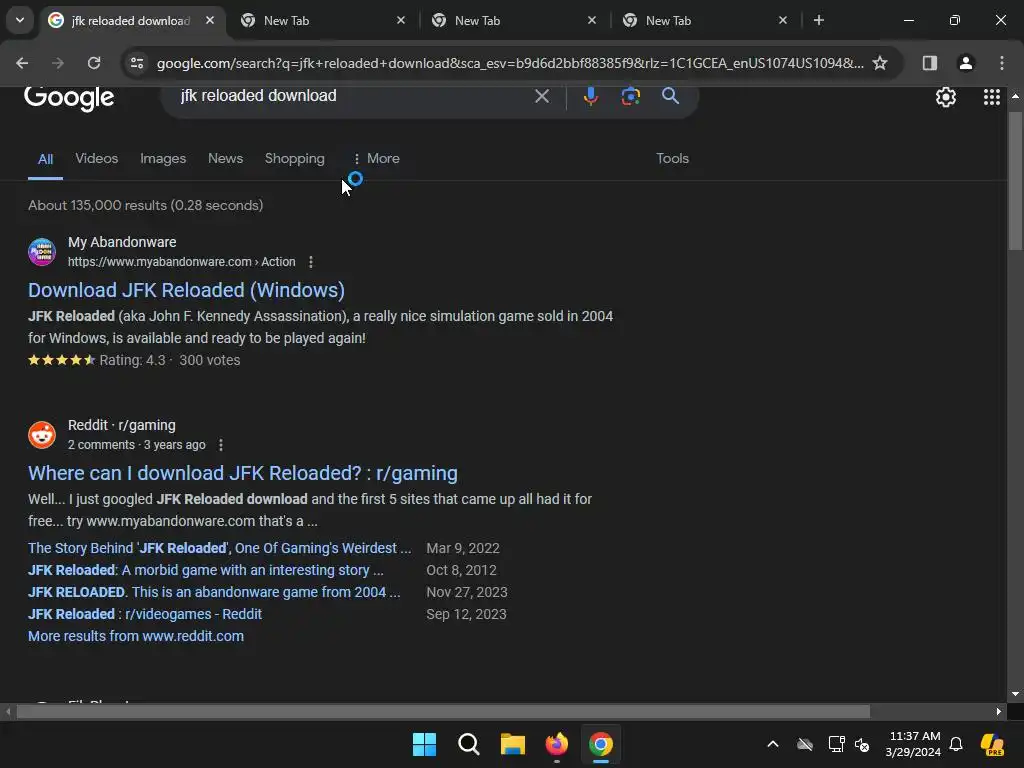Close the last New Tab
The width and height of the screenshot is (1024, 768).
pyautogui.click(x=782, y=20)
